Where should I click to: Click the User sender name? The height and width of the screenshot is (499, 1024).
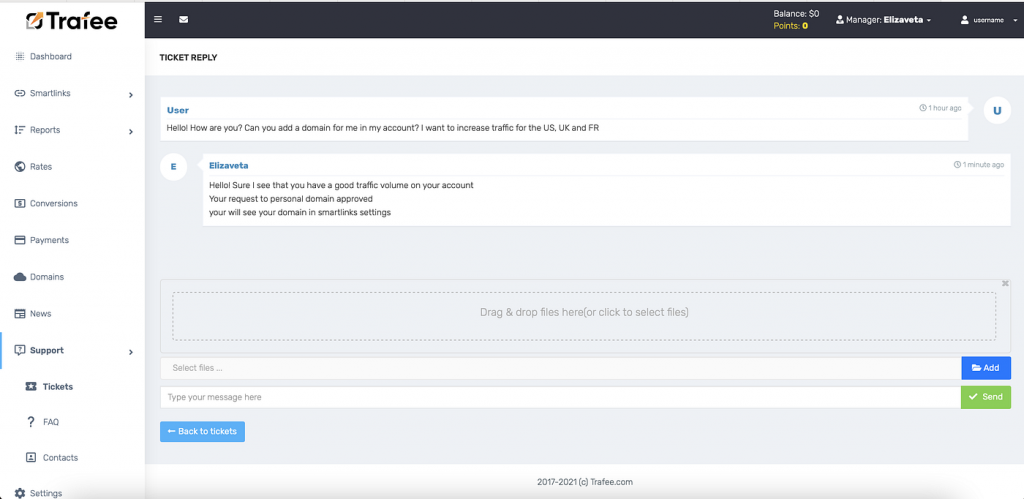point(178,110)
